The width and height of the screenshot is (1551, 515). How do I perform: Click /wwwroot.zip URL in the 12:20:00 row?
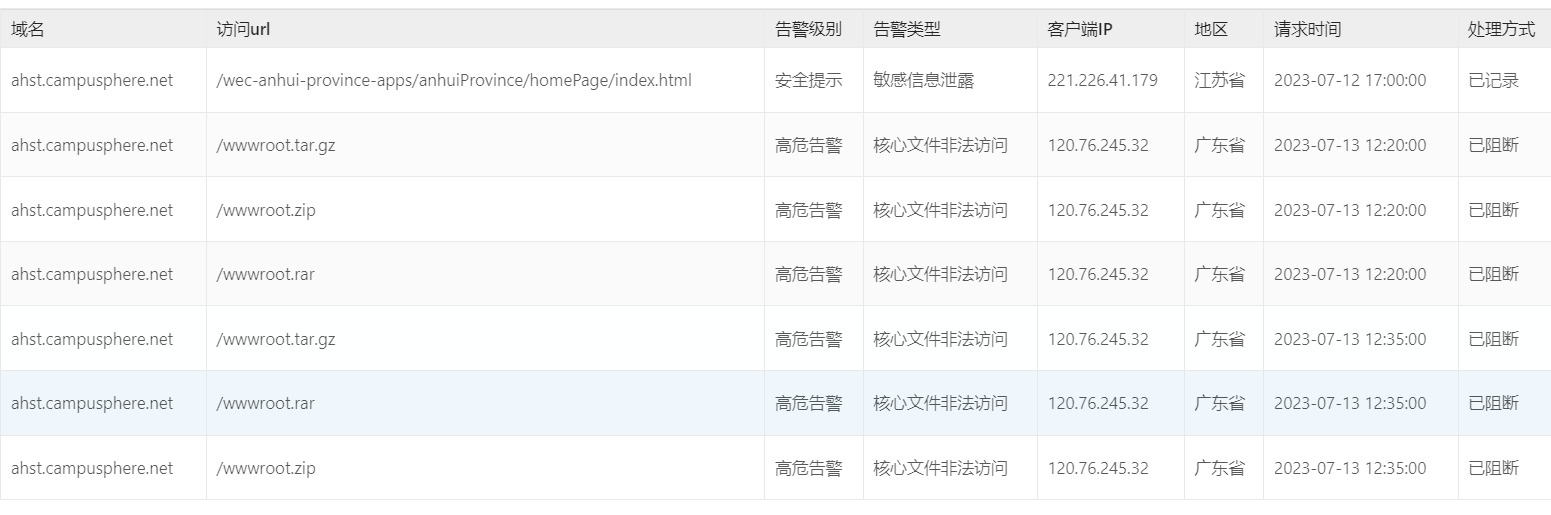point(266,210)
